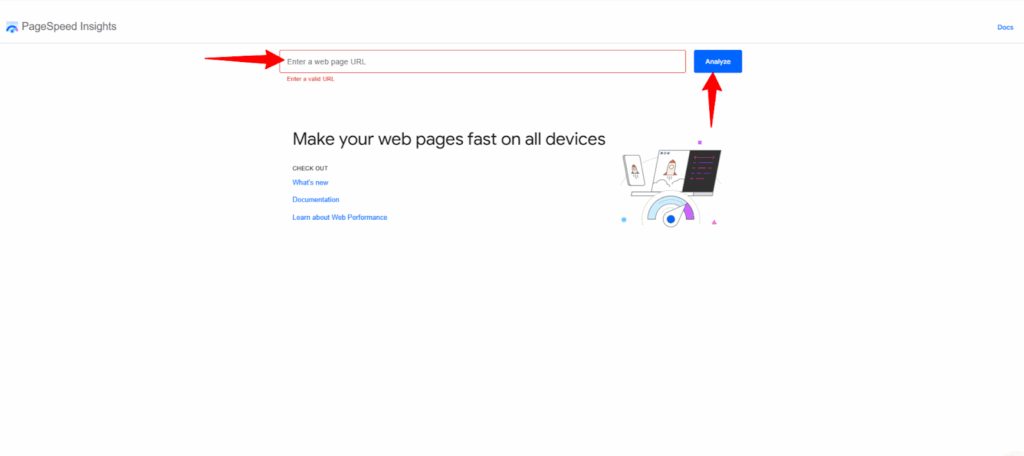Image resolution: width=1024 pixels, height=456 pixels.
Task: Click the dark code panel illustration
Action: tap(703, 171)
